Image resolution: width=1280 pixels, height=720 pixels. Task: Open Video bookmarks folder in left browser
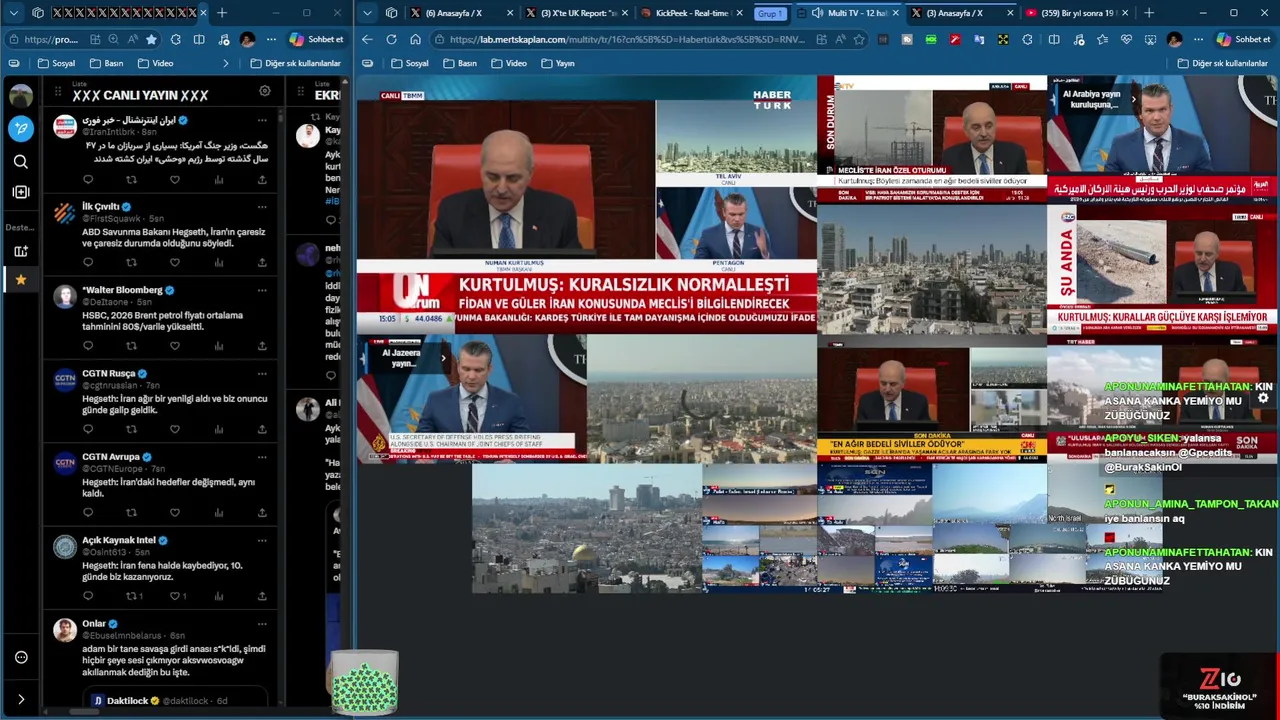[154, 63]
